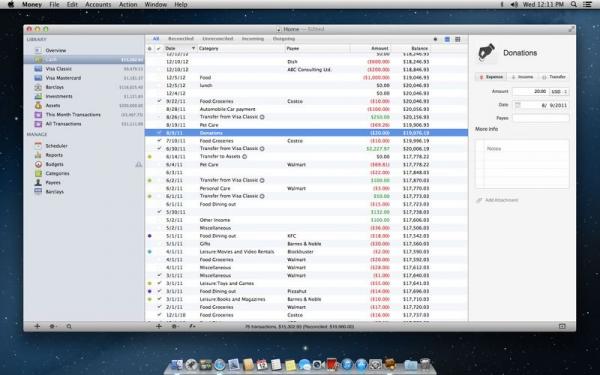Open the Accounts menu
600x375 pixels.
point(98,4)
